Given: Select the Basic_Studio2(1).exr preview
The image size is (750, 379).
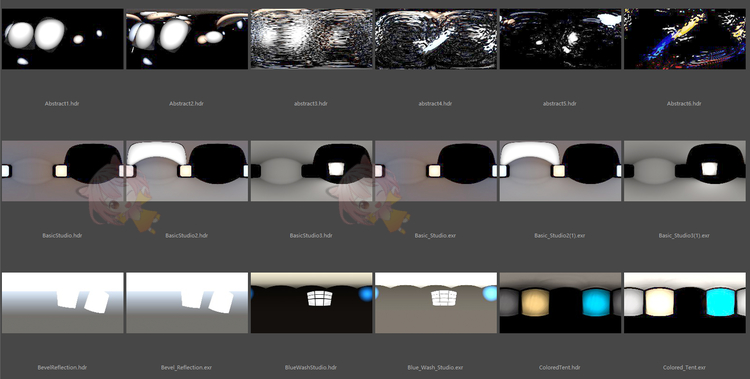Looking at the screenshot, I should tap(560, 171).
